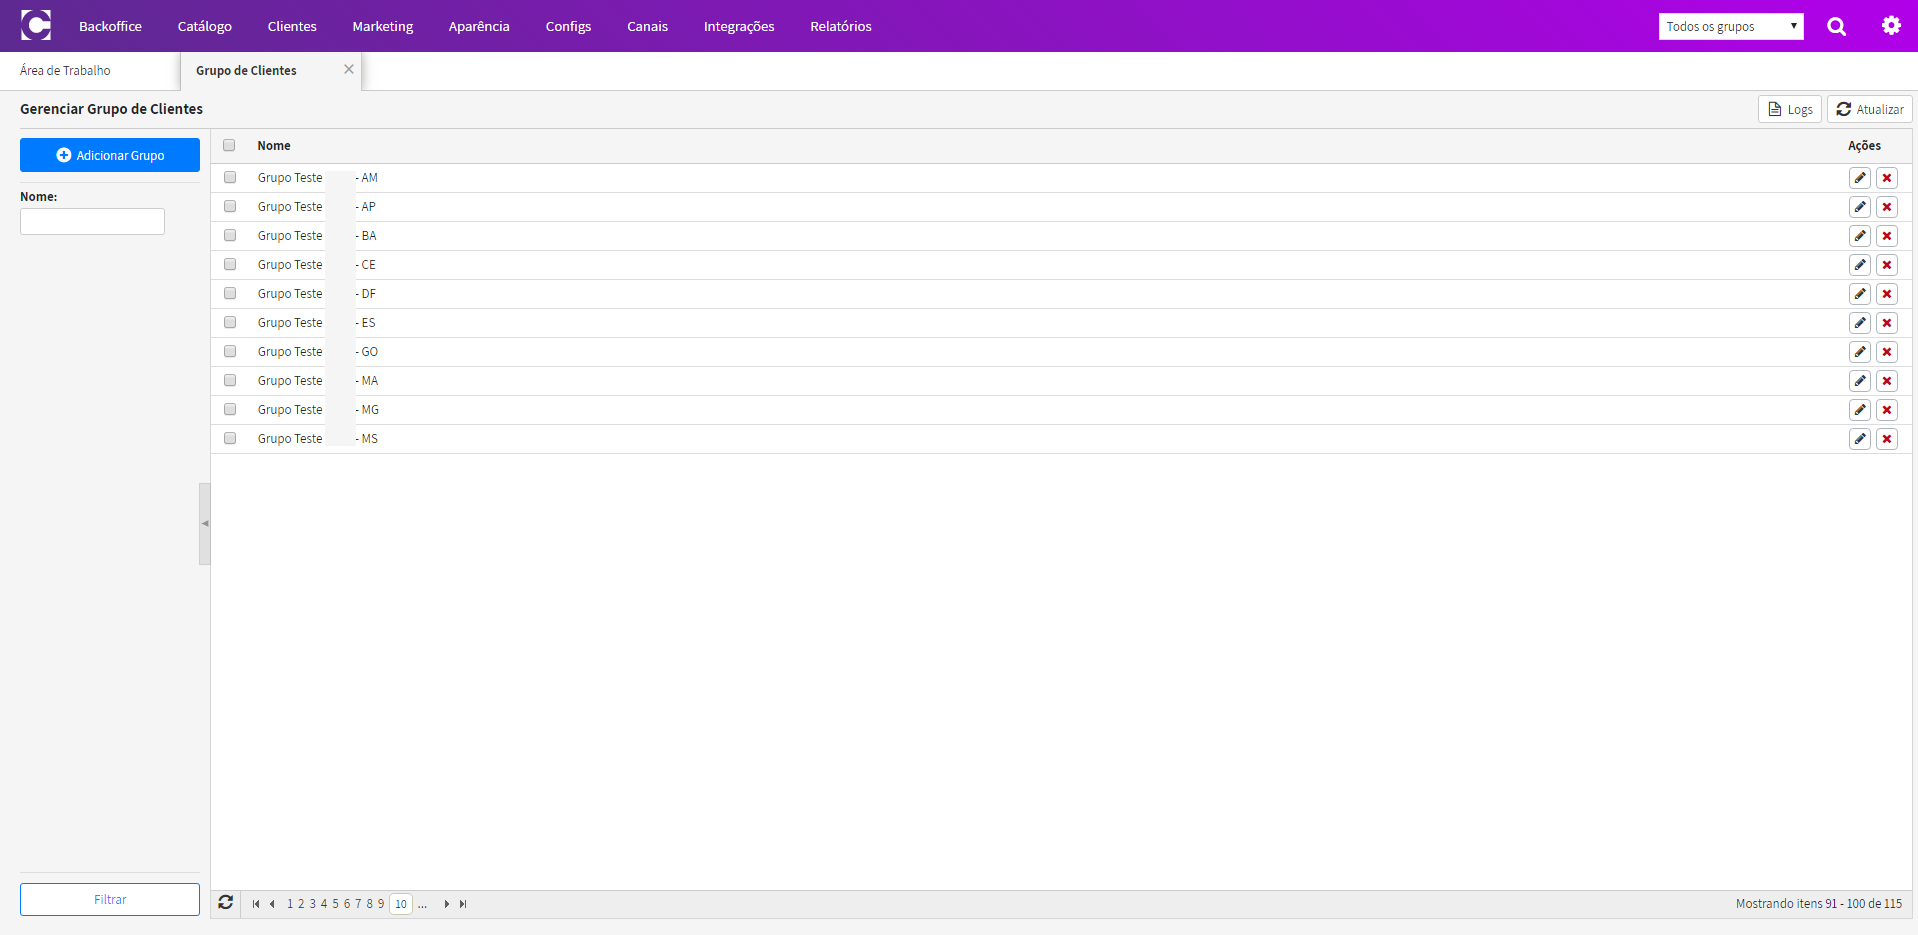Viewport: 1918px width, 935px height.
Task: Check the Grupo Teste - CE row checkbox
Action: (x=230, y=264)
